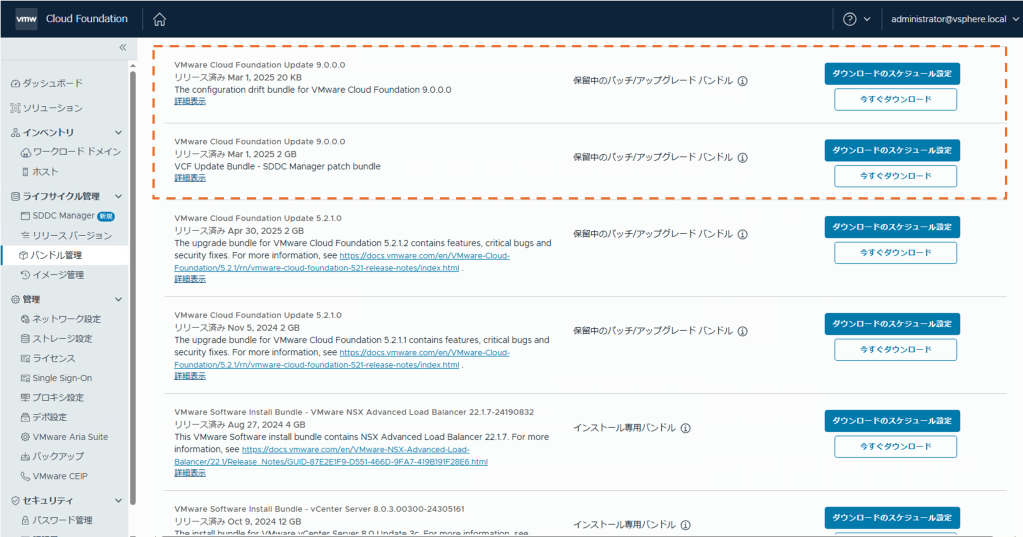This screenshot has width=1023, height=537.
Task: Click the ワークロード ドメイン cloud icon
Action: pos(25,152)
